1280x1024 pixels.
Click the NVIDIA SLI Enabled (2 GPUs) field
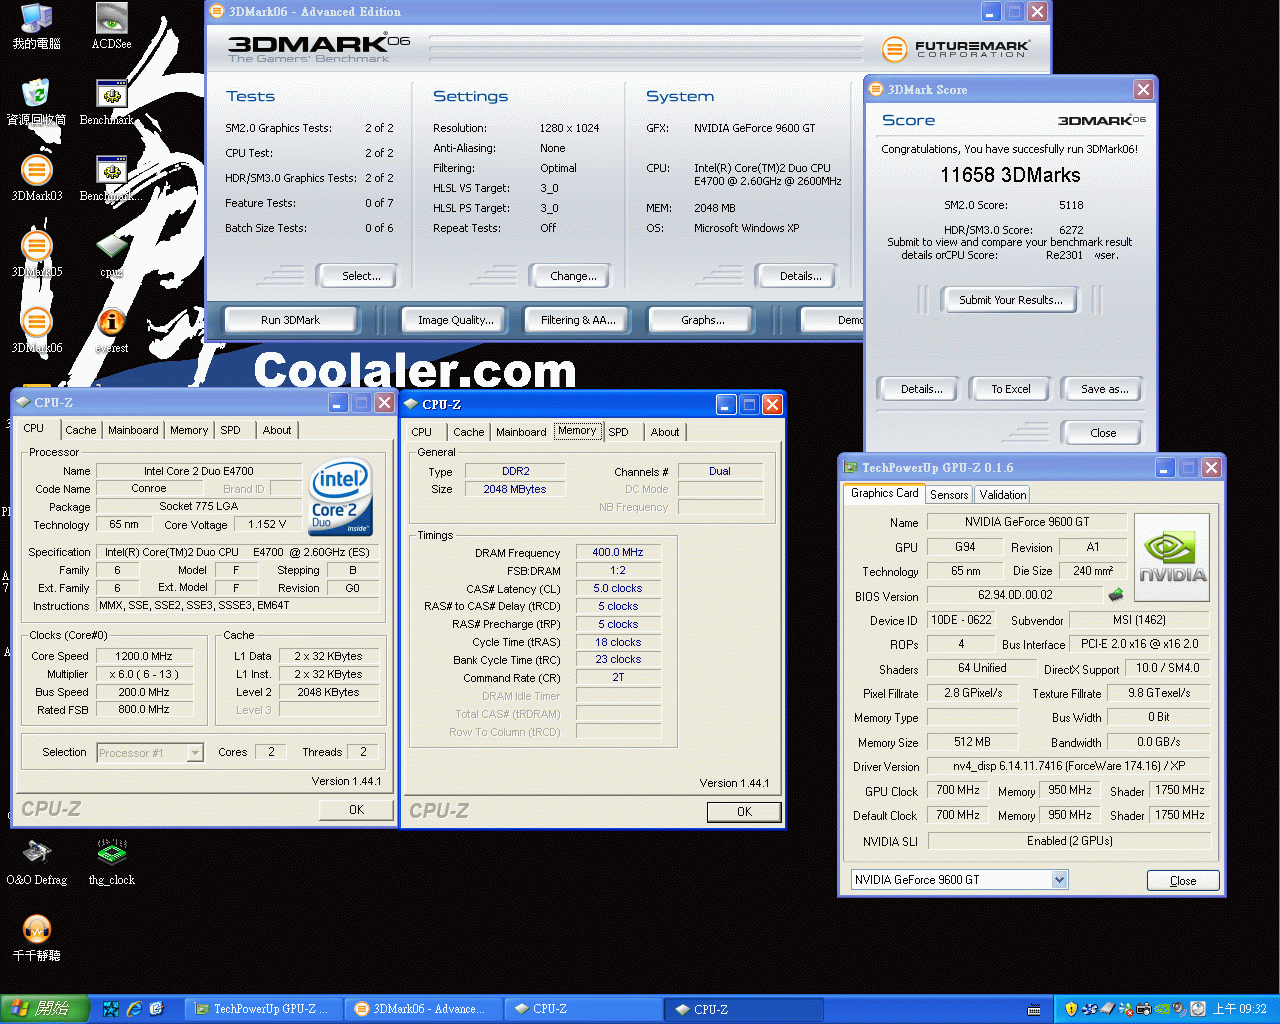click(1069, 841)
